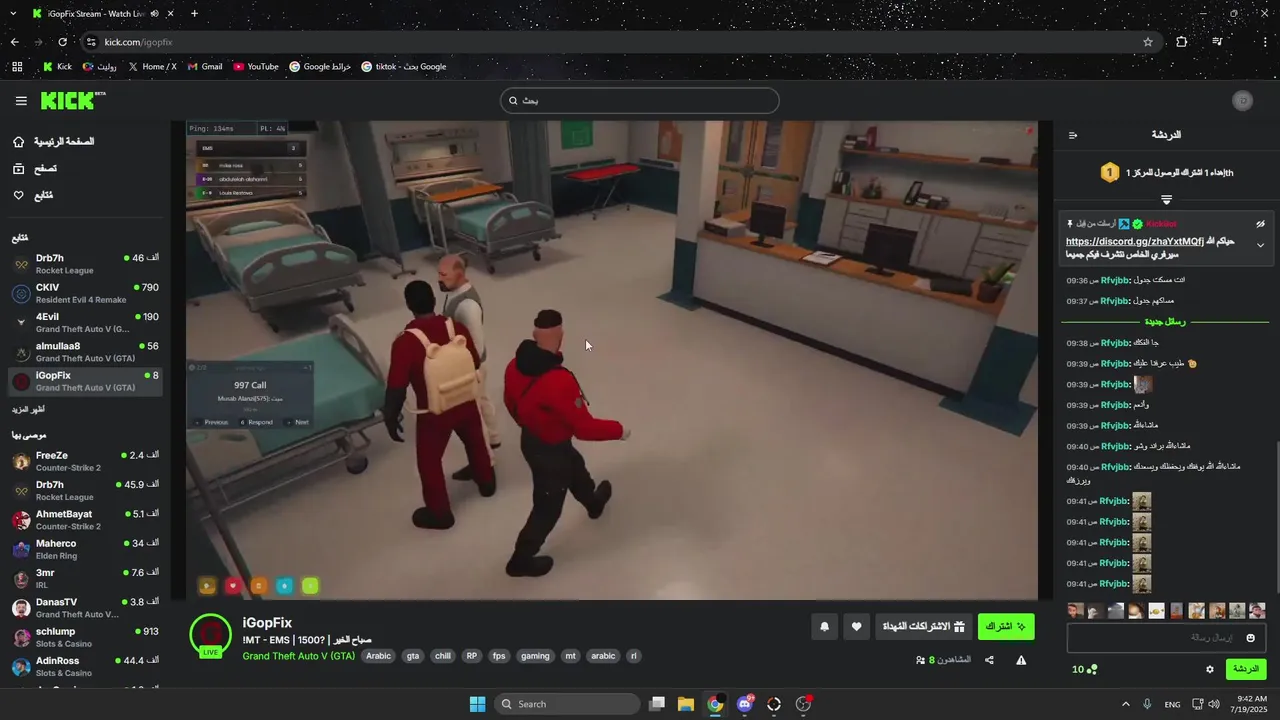Open the Home page sidebar item
The height and width of the screenshot is (720, 1280).
(x=54, y=141)
